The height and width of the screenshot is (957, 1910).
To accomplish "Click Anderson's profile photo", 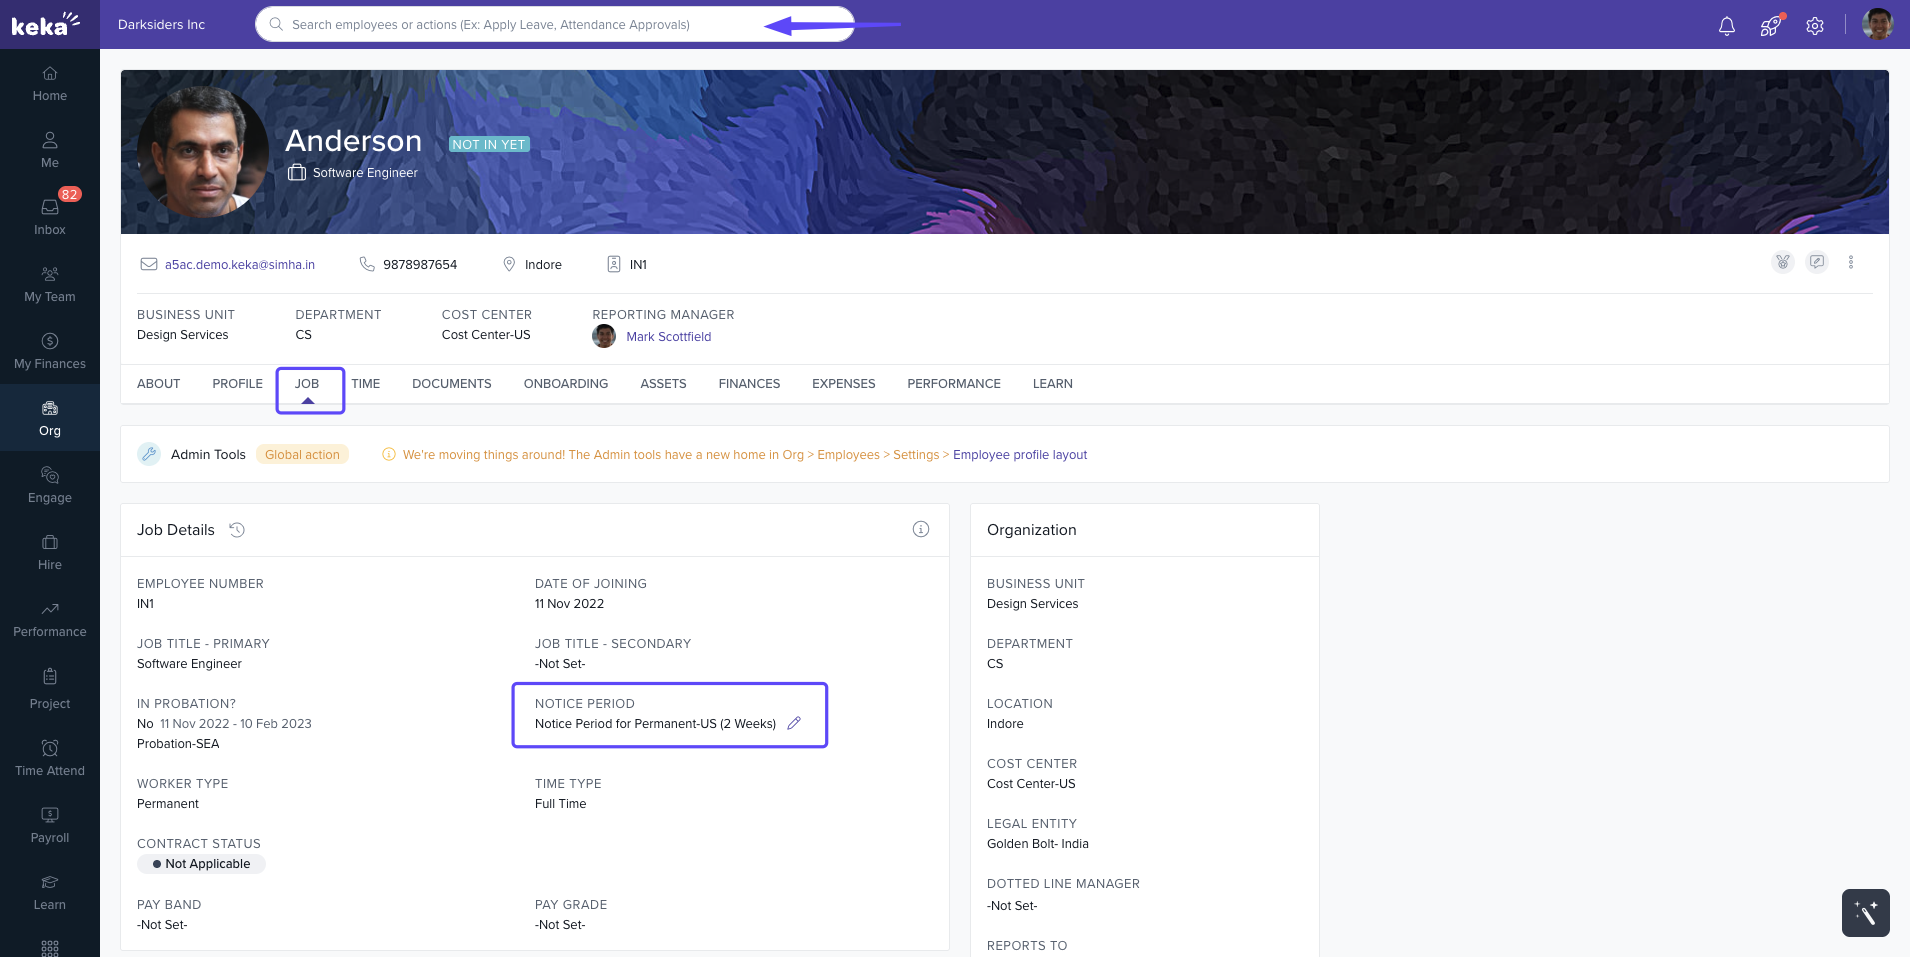I will pos(203,152).
